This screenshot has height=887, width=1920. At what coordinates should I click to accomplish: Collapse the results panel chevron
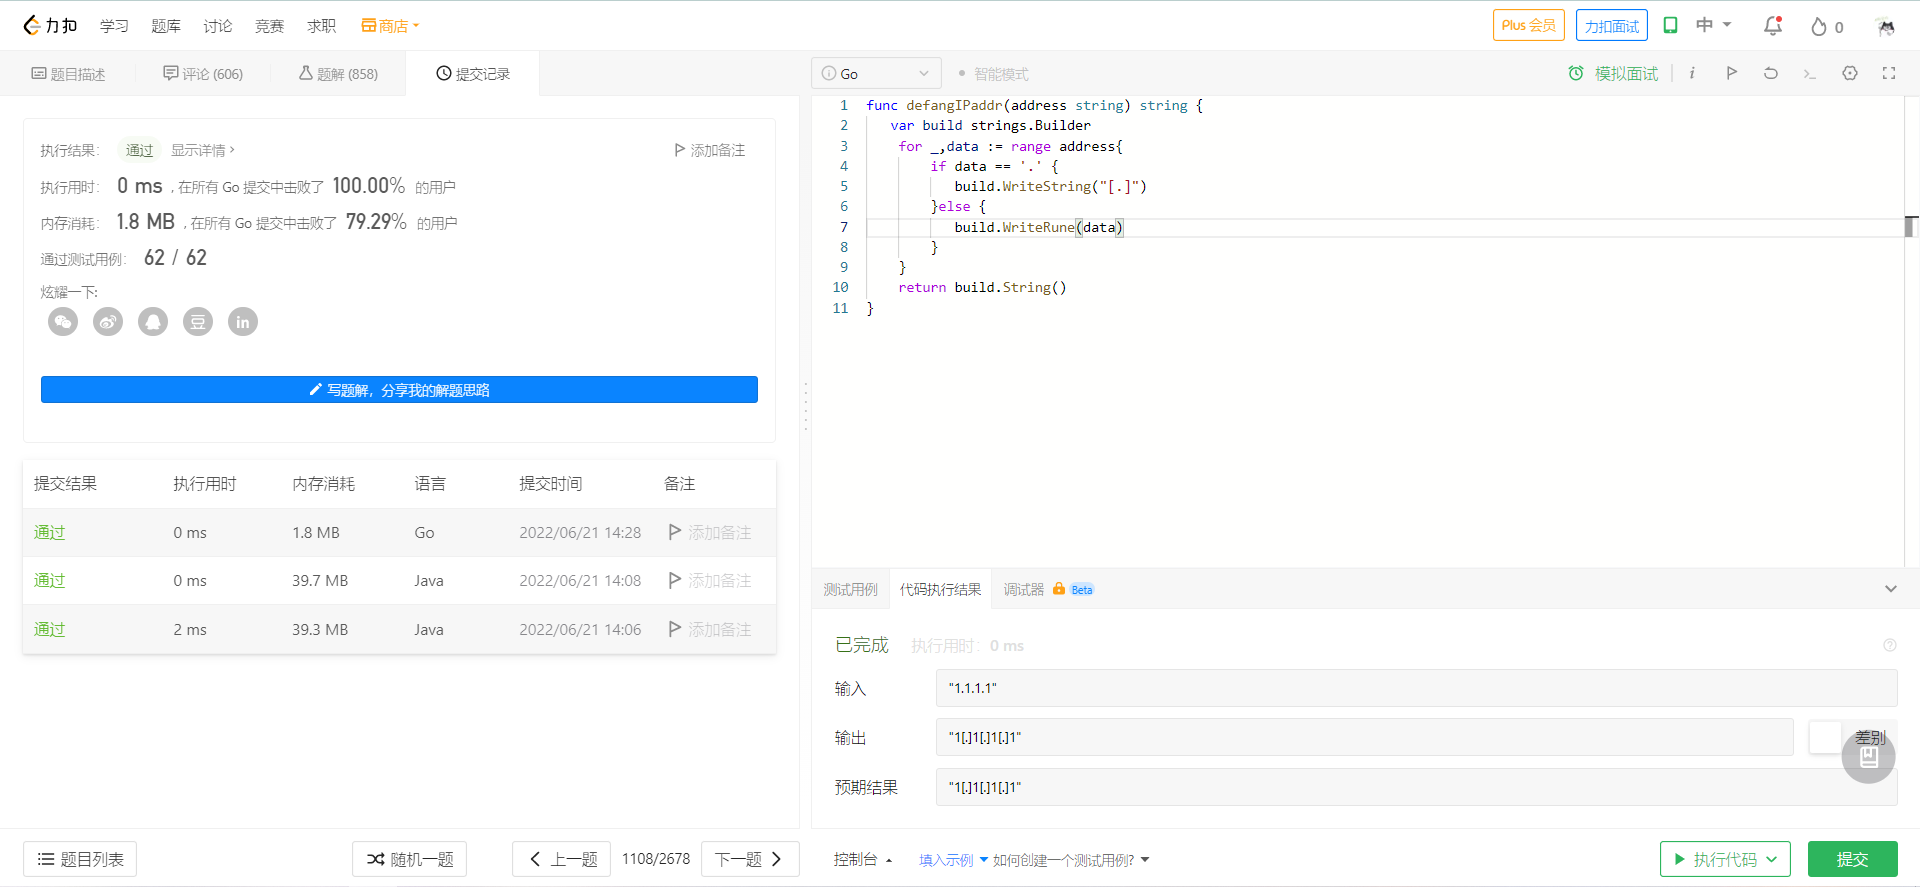click(1890, 589)
